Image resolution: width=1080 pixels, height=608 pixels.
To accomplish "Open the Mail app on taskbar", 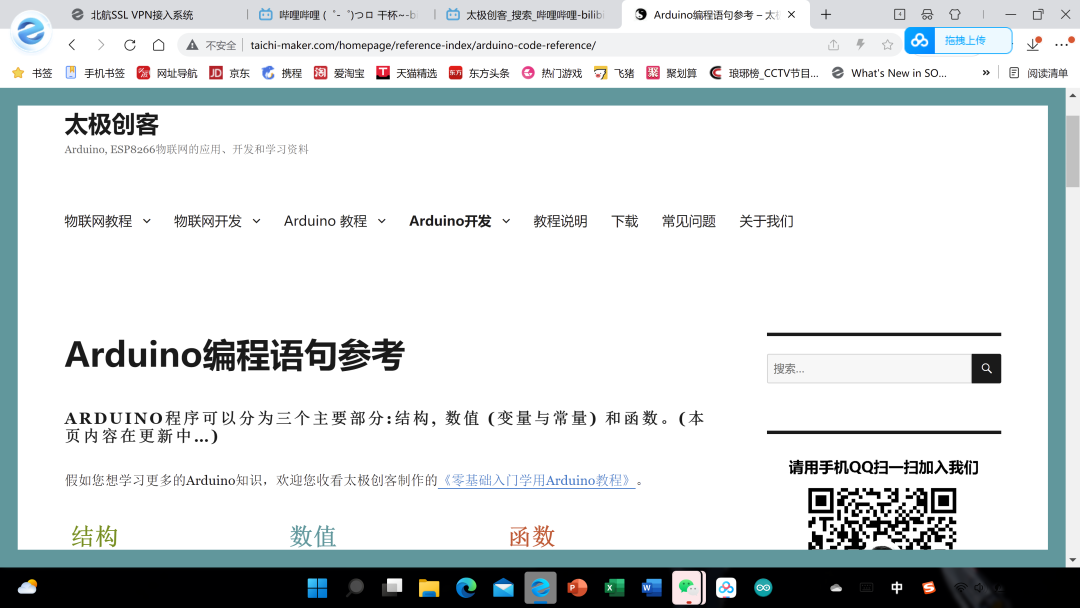I will coord(503,587).
